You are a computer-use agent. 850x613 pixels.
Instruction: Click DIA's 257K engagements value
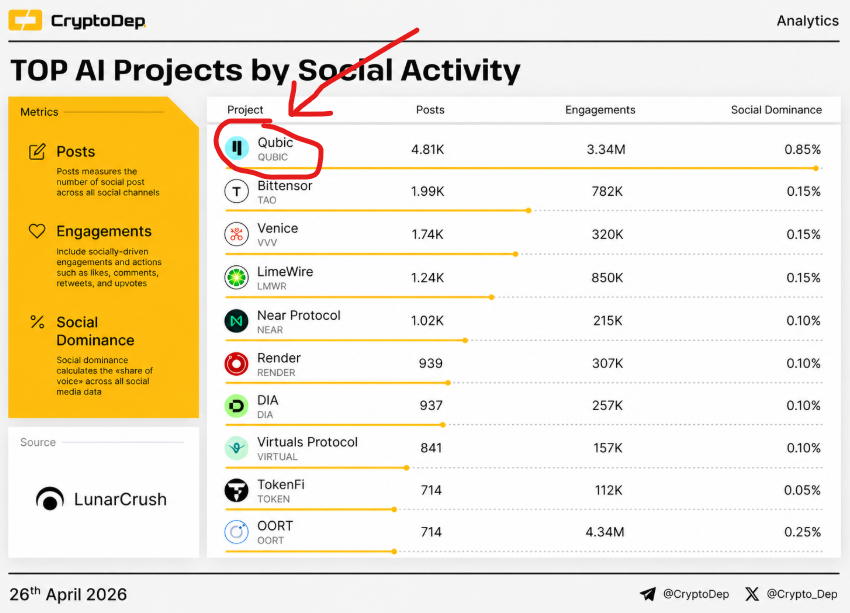tap(607, 406)
